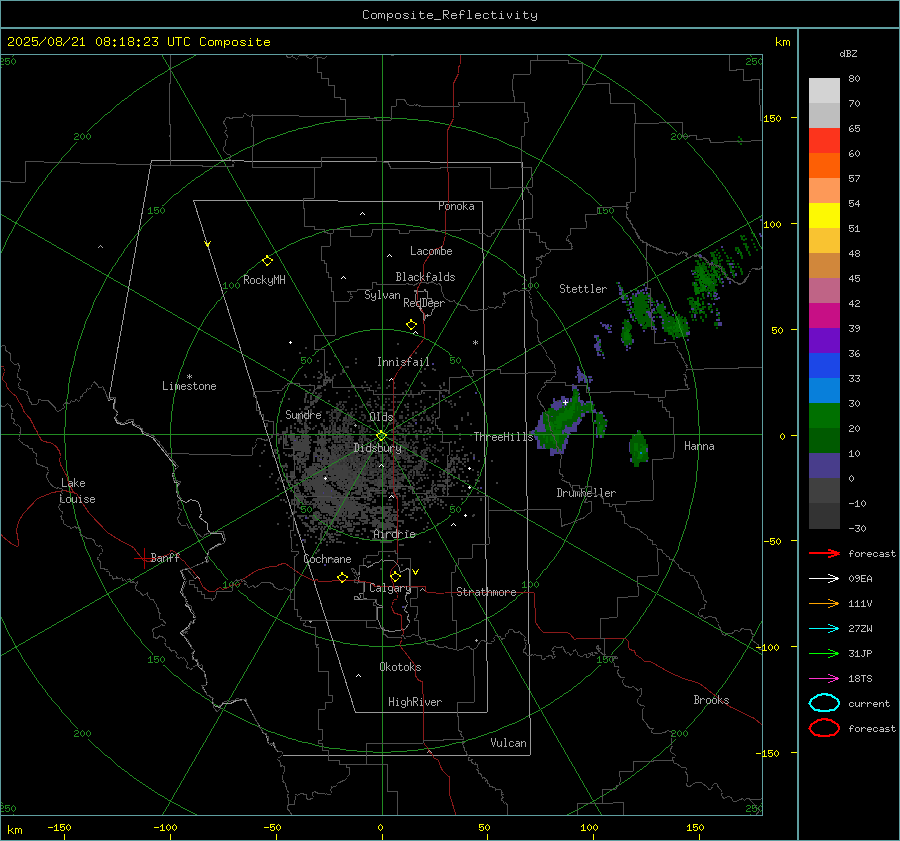Click the RedDeer city label
The width and height of the screenshot is (900, 841).
[x=424, y=303]
